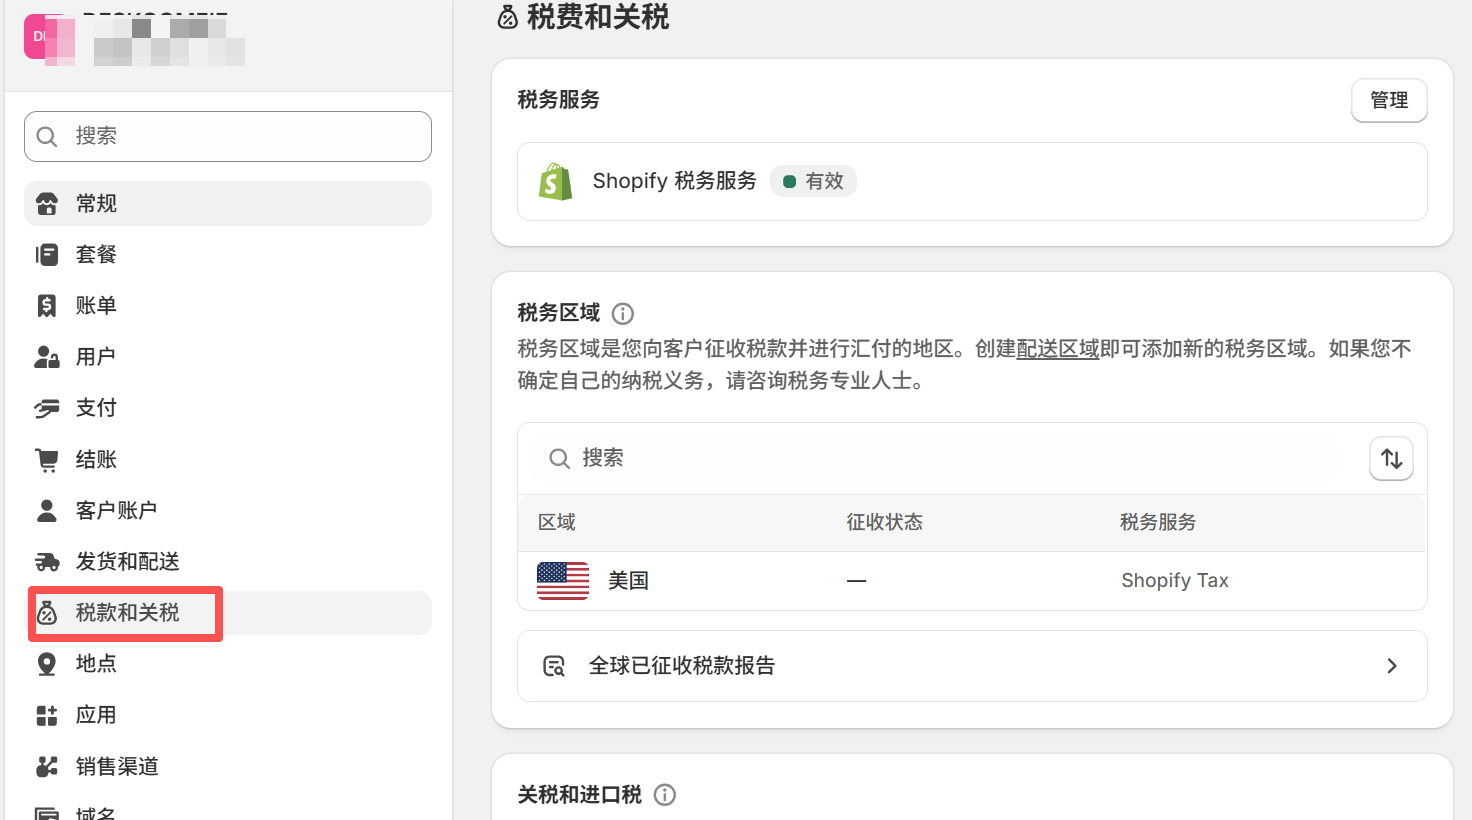Click the 地点 location pin icon
Screen dimensions: 1472x820
(x=47, y=664)
